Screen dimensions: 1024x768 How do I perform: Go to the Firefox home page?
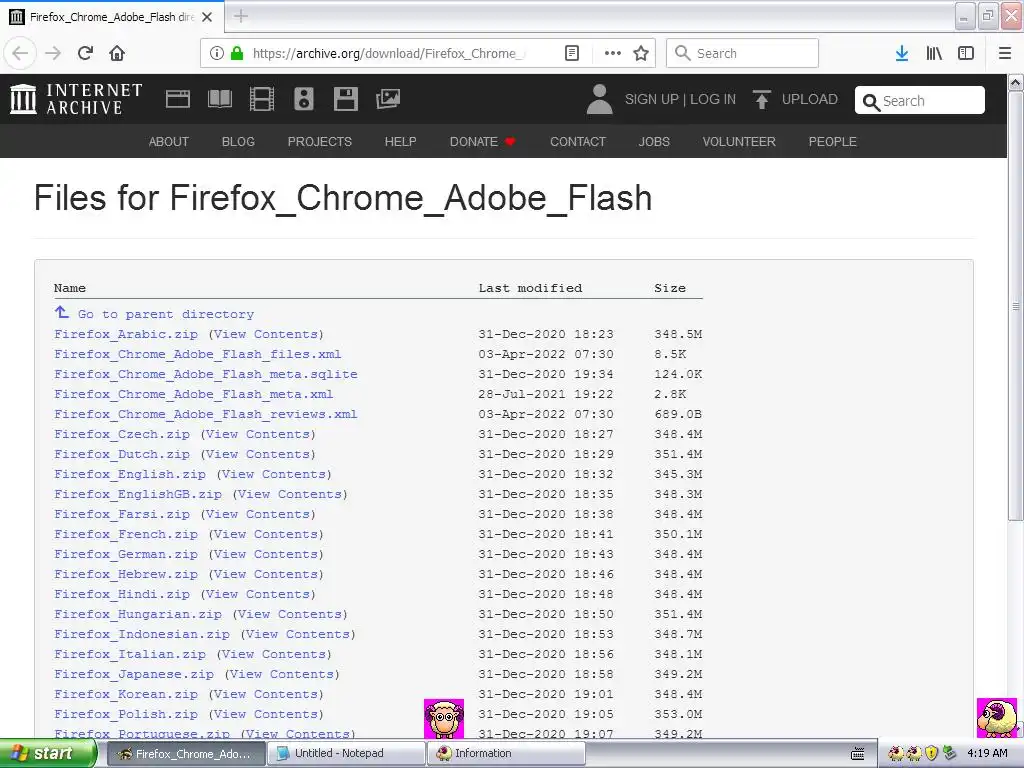(x=117, y=54)
